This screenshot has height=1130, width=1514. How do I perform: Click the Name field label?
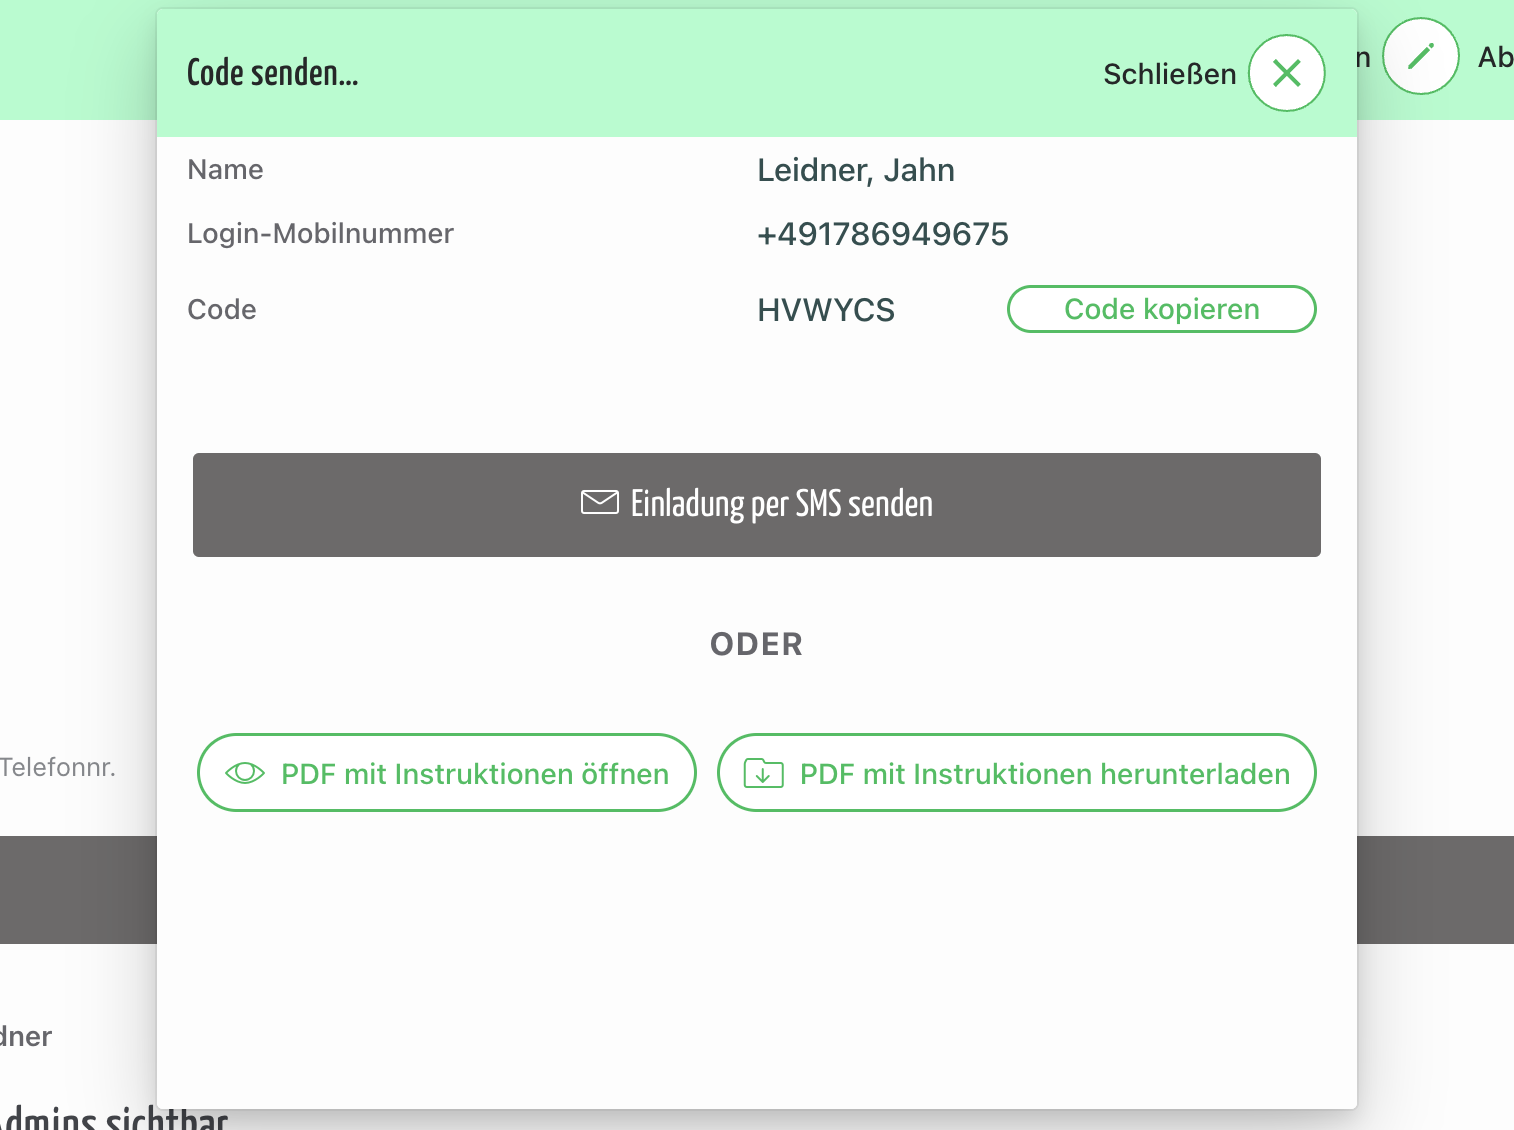click(x=225, y=170)
